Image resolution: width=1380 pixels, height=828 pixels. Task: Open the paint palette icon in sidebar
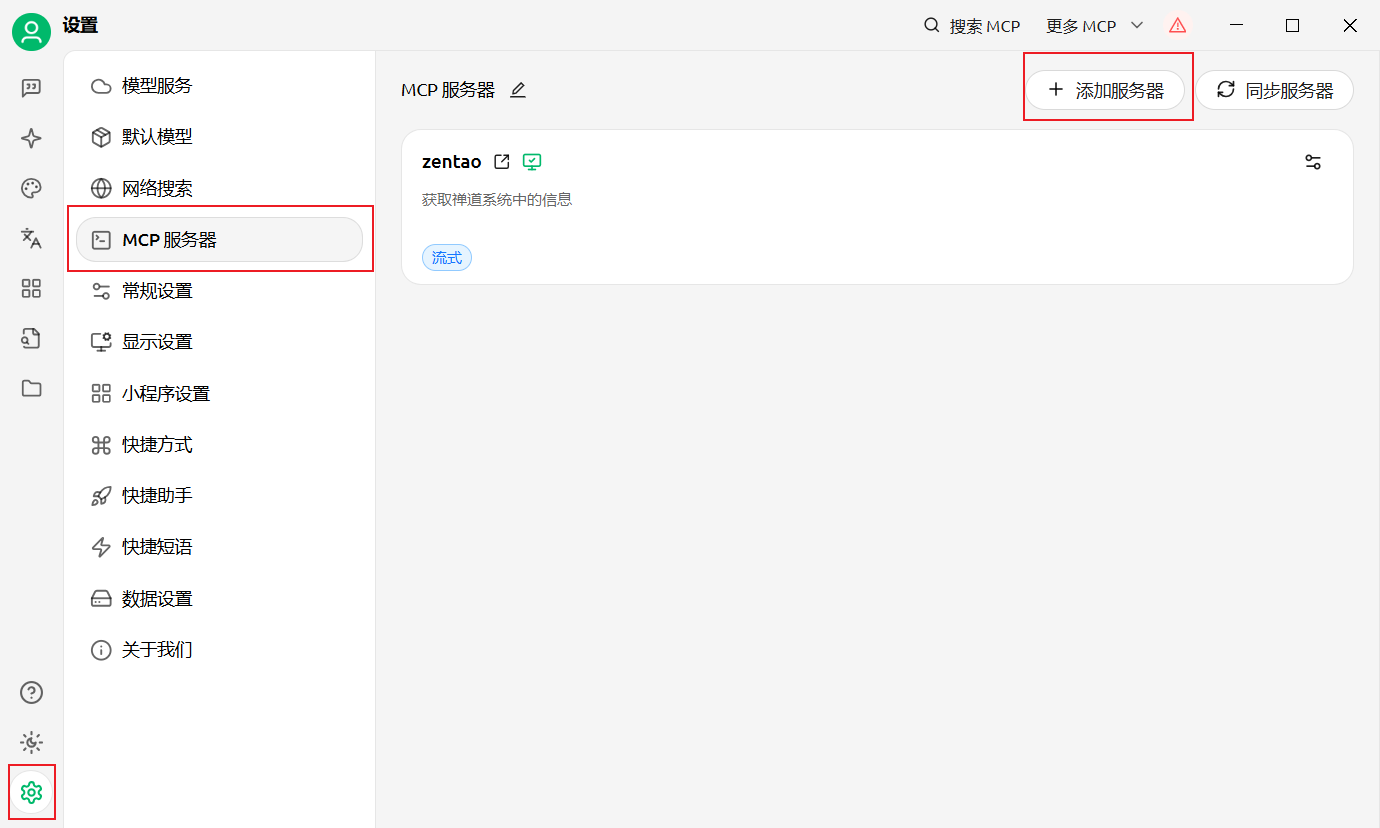click(x=31, y=189)
